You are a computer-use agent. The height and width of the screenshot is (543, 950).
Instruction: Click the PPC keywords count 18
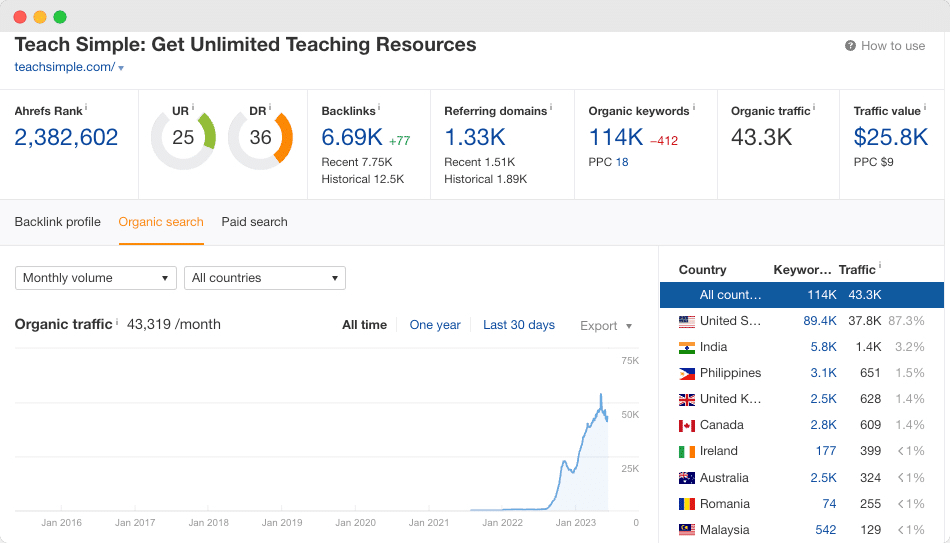point(622,162)
